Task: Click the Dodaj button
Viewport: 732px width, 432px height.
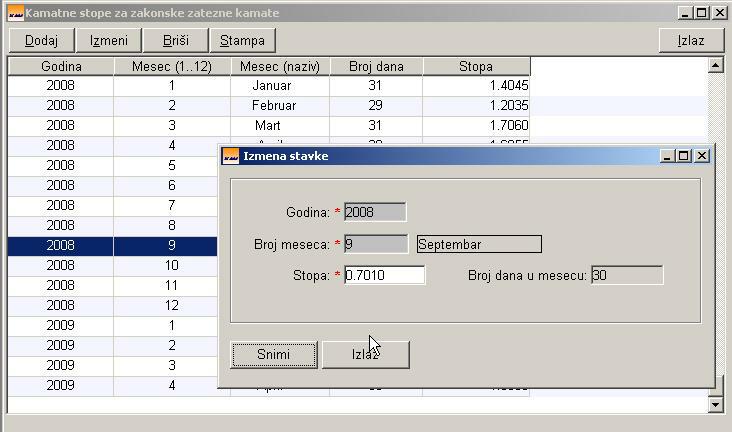Action: pos(42,41)
